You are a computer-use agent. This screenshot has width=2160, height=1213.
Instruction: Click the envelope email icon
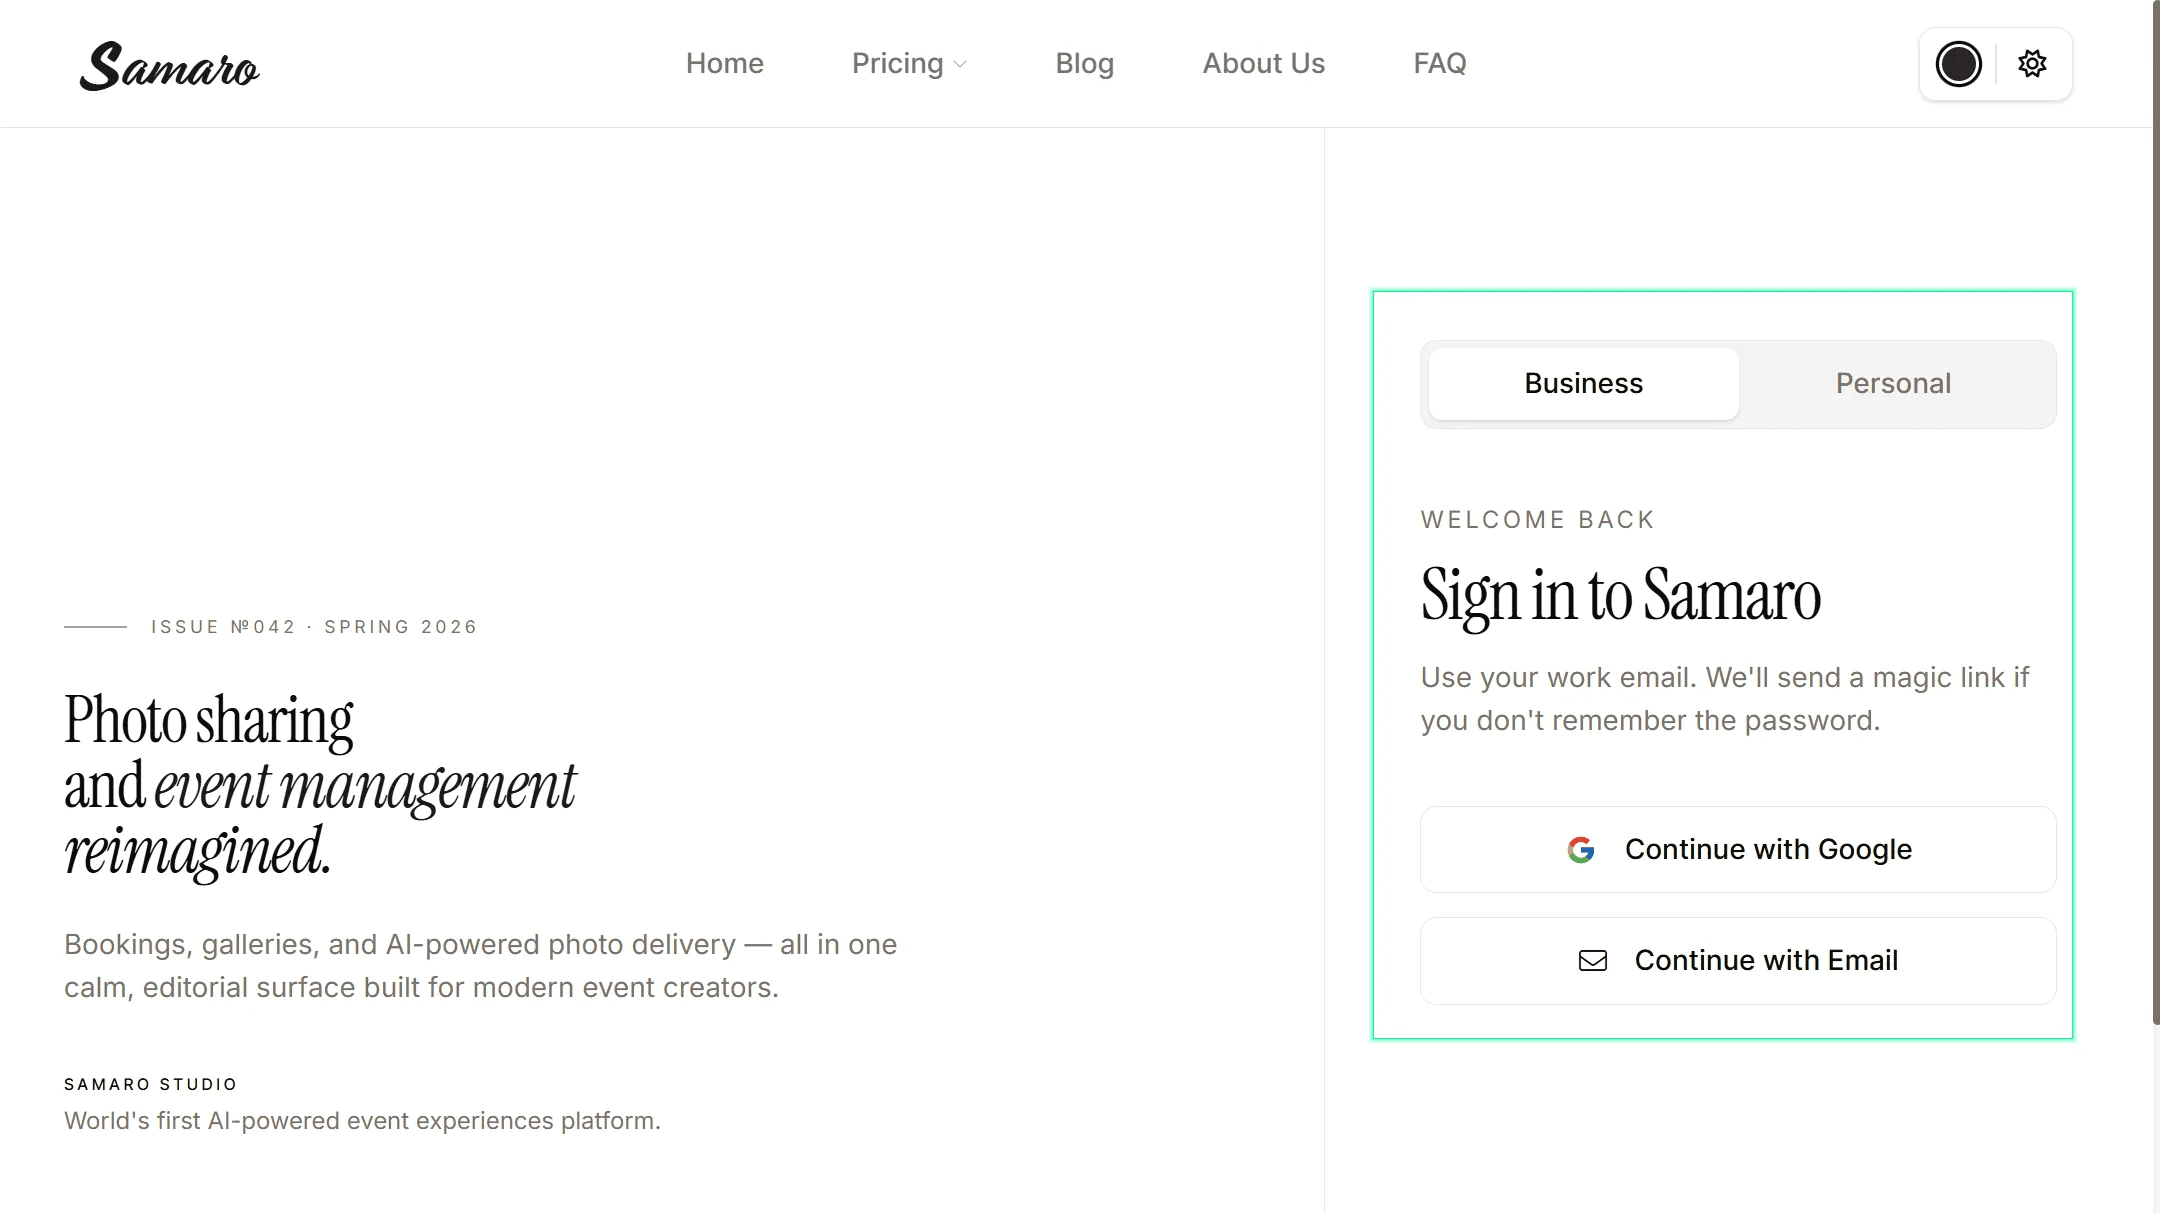(1593, 961)
